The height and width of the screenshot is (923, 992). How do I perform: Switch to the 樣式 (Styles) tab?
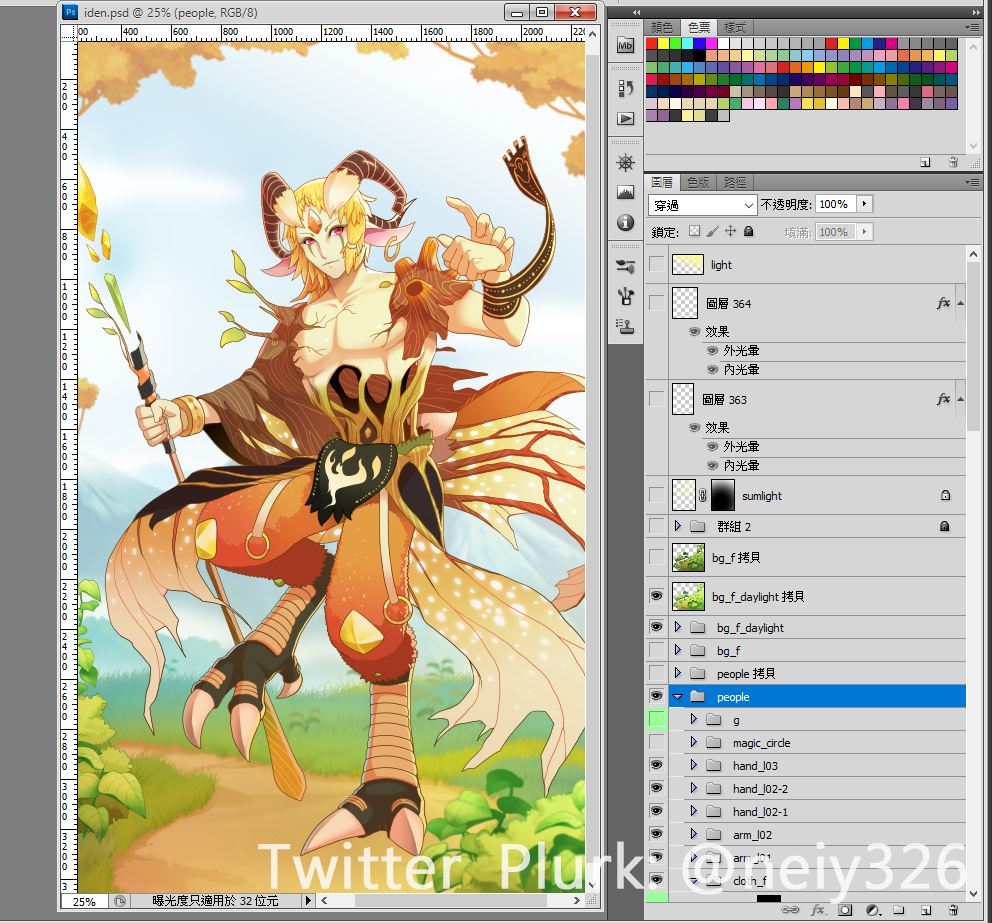tap(734, 27)
